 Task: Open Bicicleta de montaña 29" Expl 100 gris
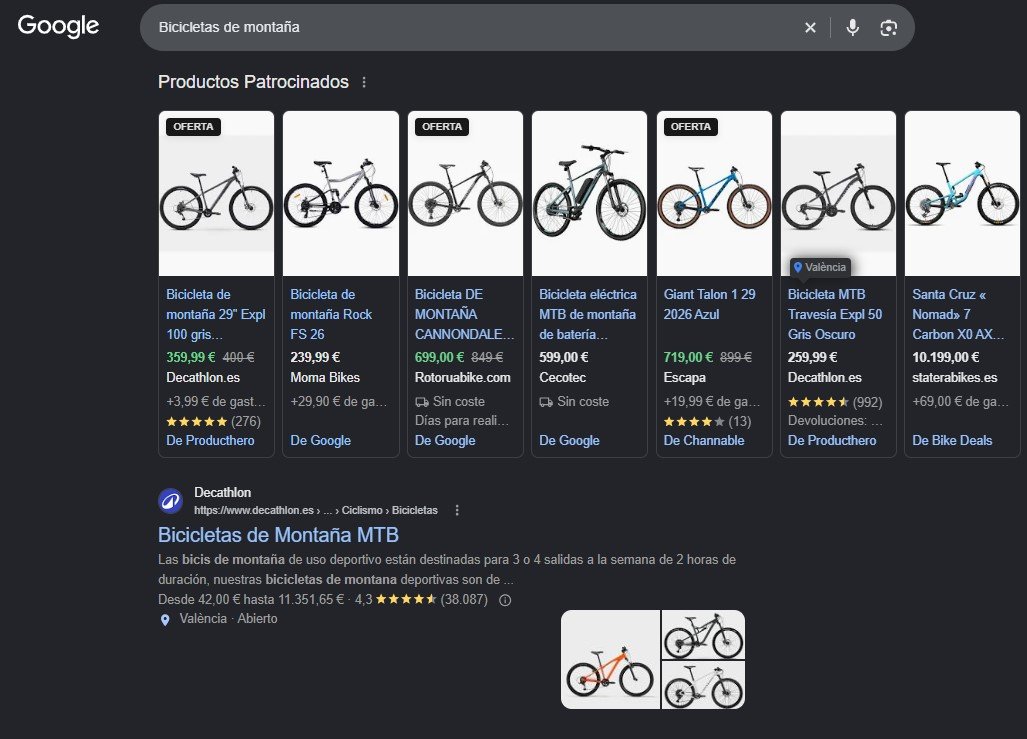click(215, 314)
